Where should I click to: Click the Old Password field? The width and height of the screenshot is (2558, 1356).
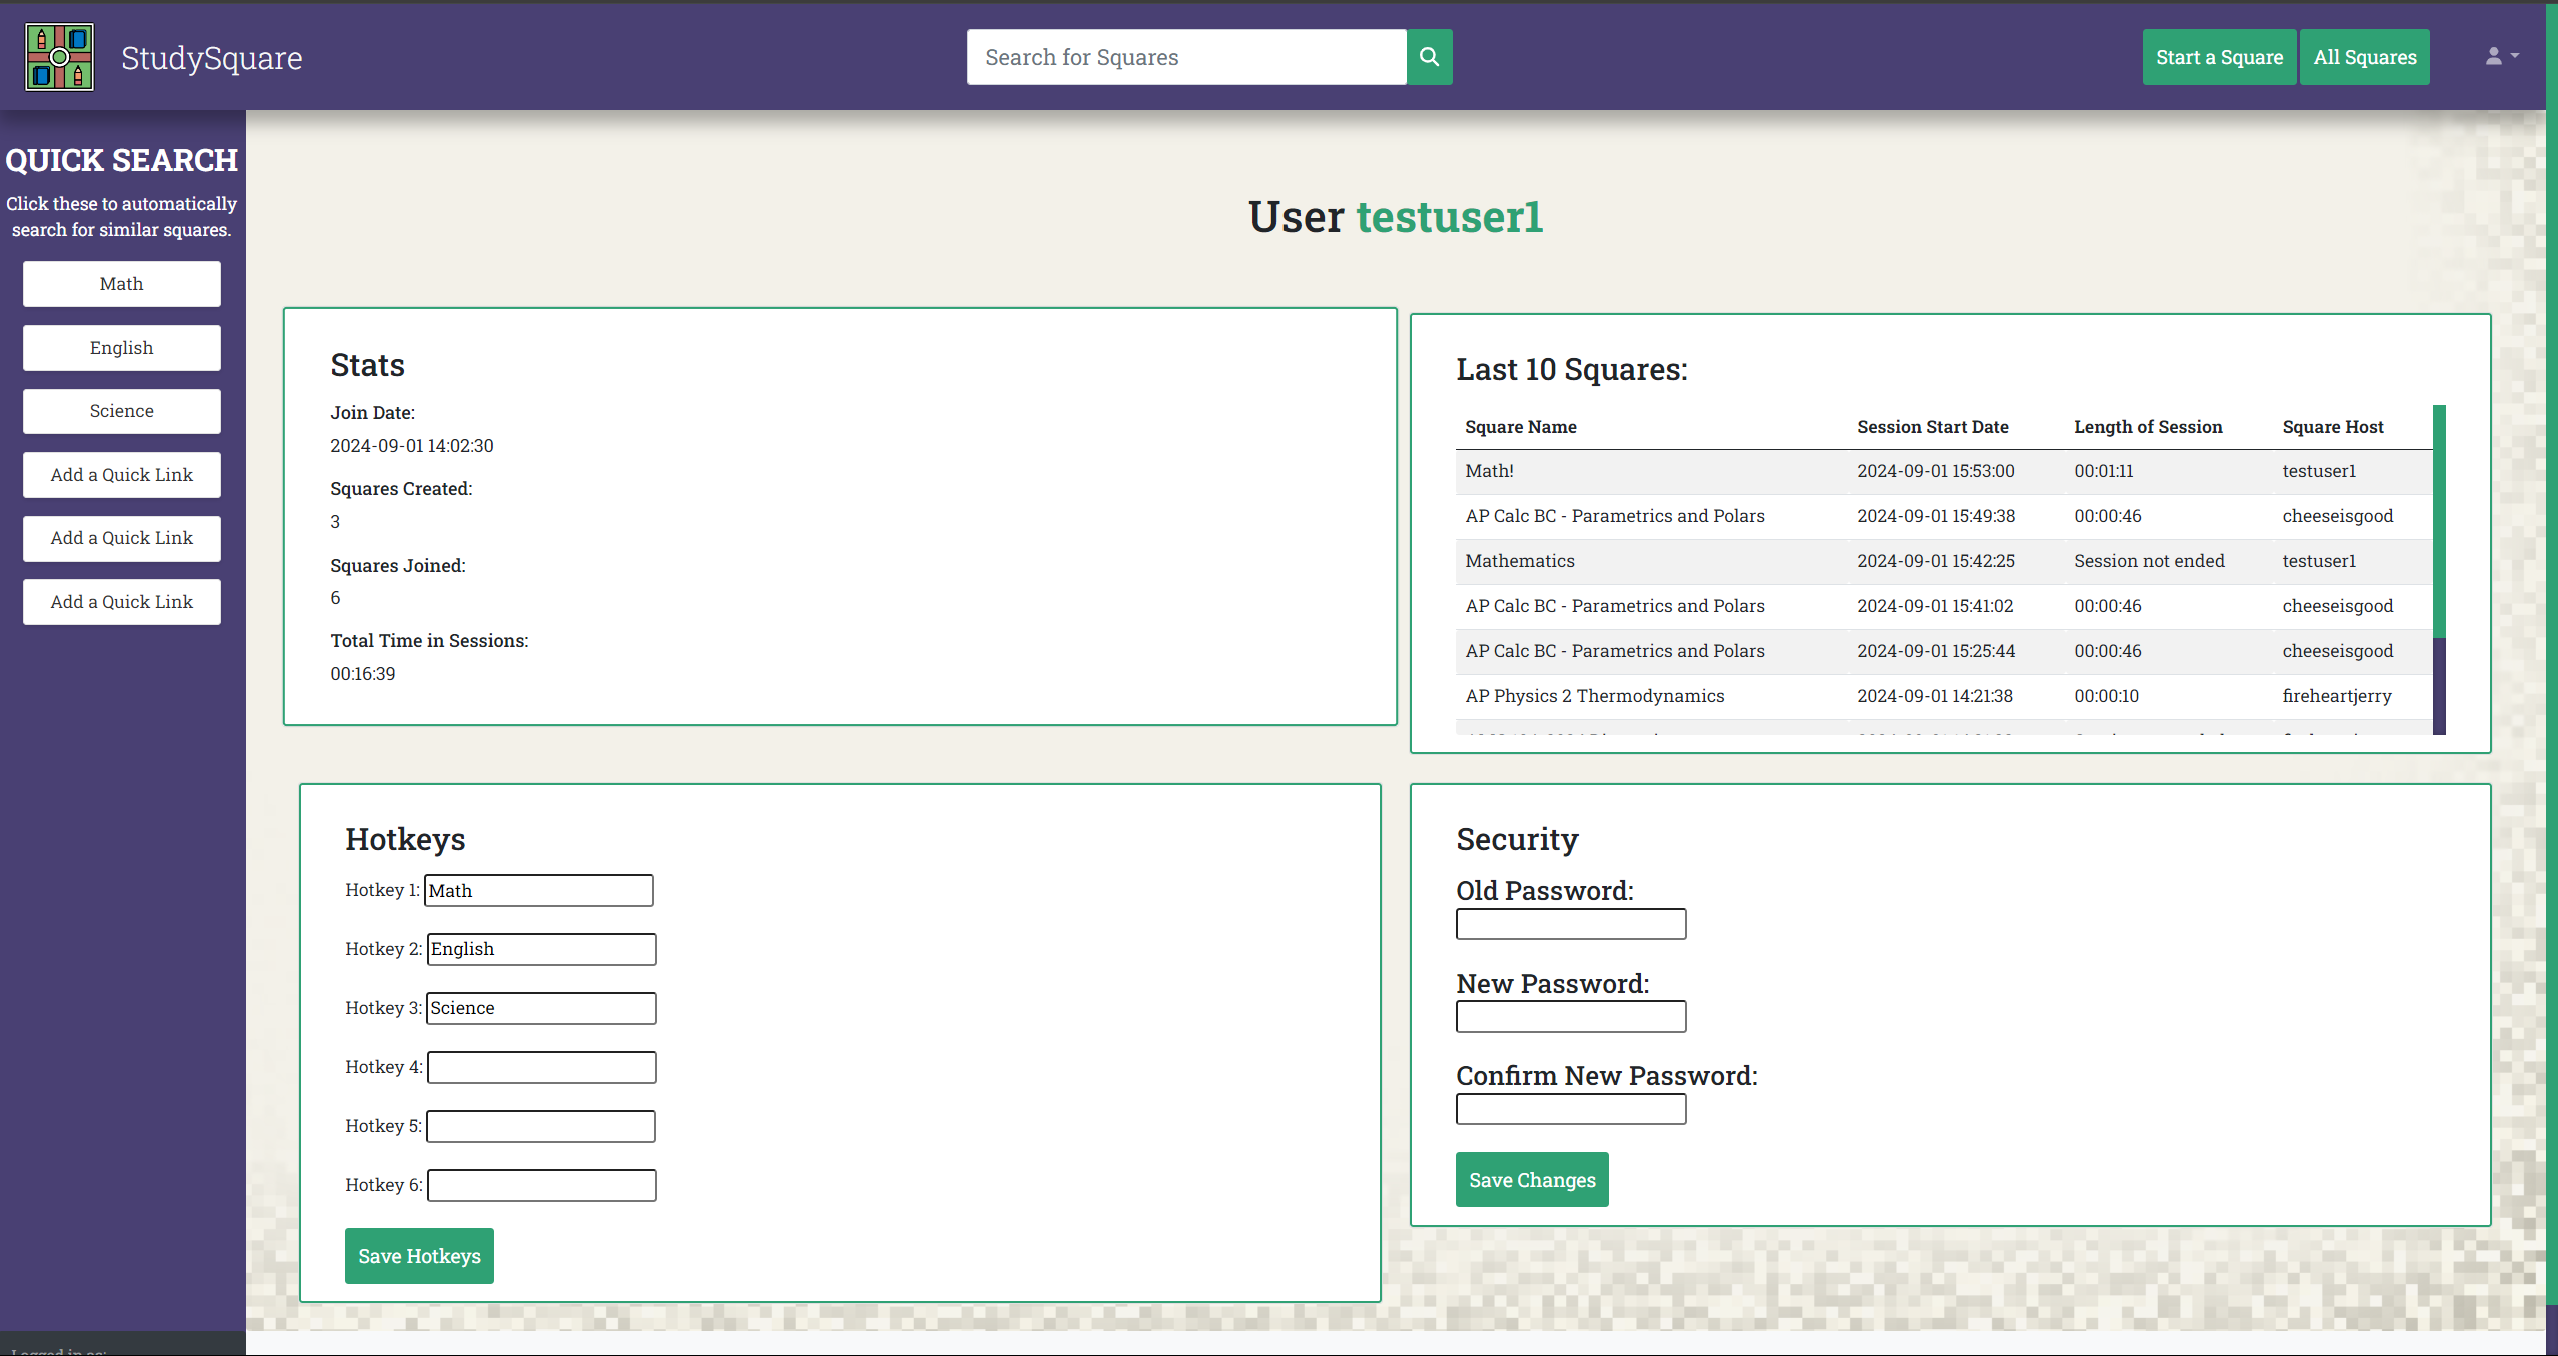[1570, 924]
